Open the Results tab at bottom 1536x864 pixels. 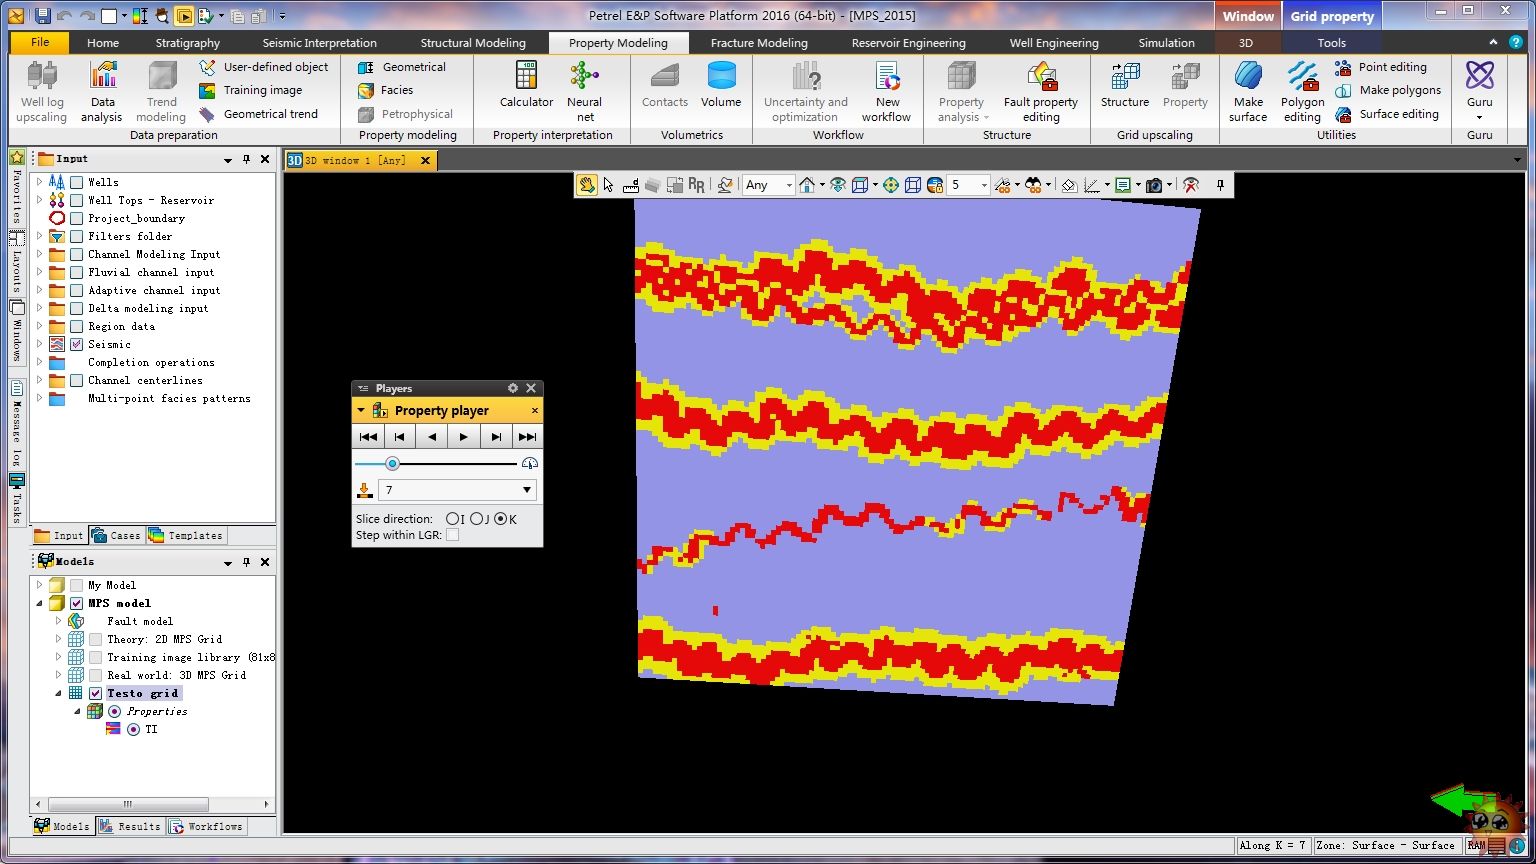coord(130,826)
